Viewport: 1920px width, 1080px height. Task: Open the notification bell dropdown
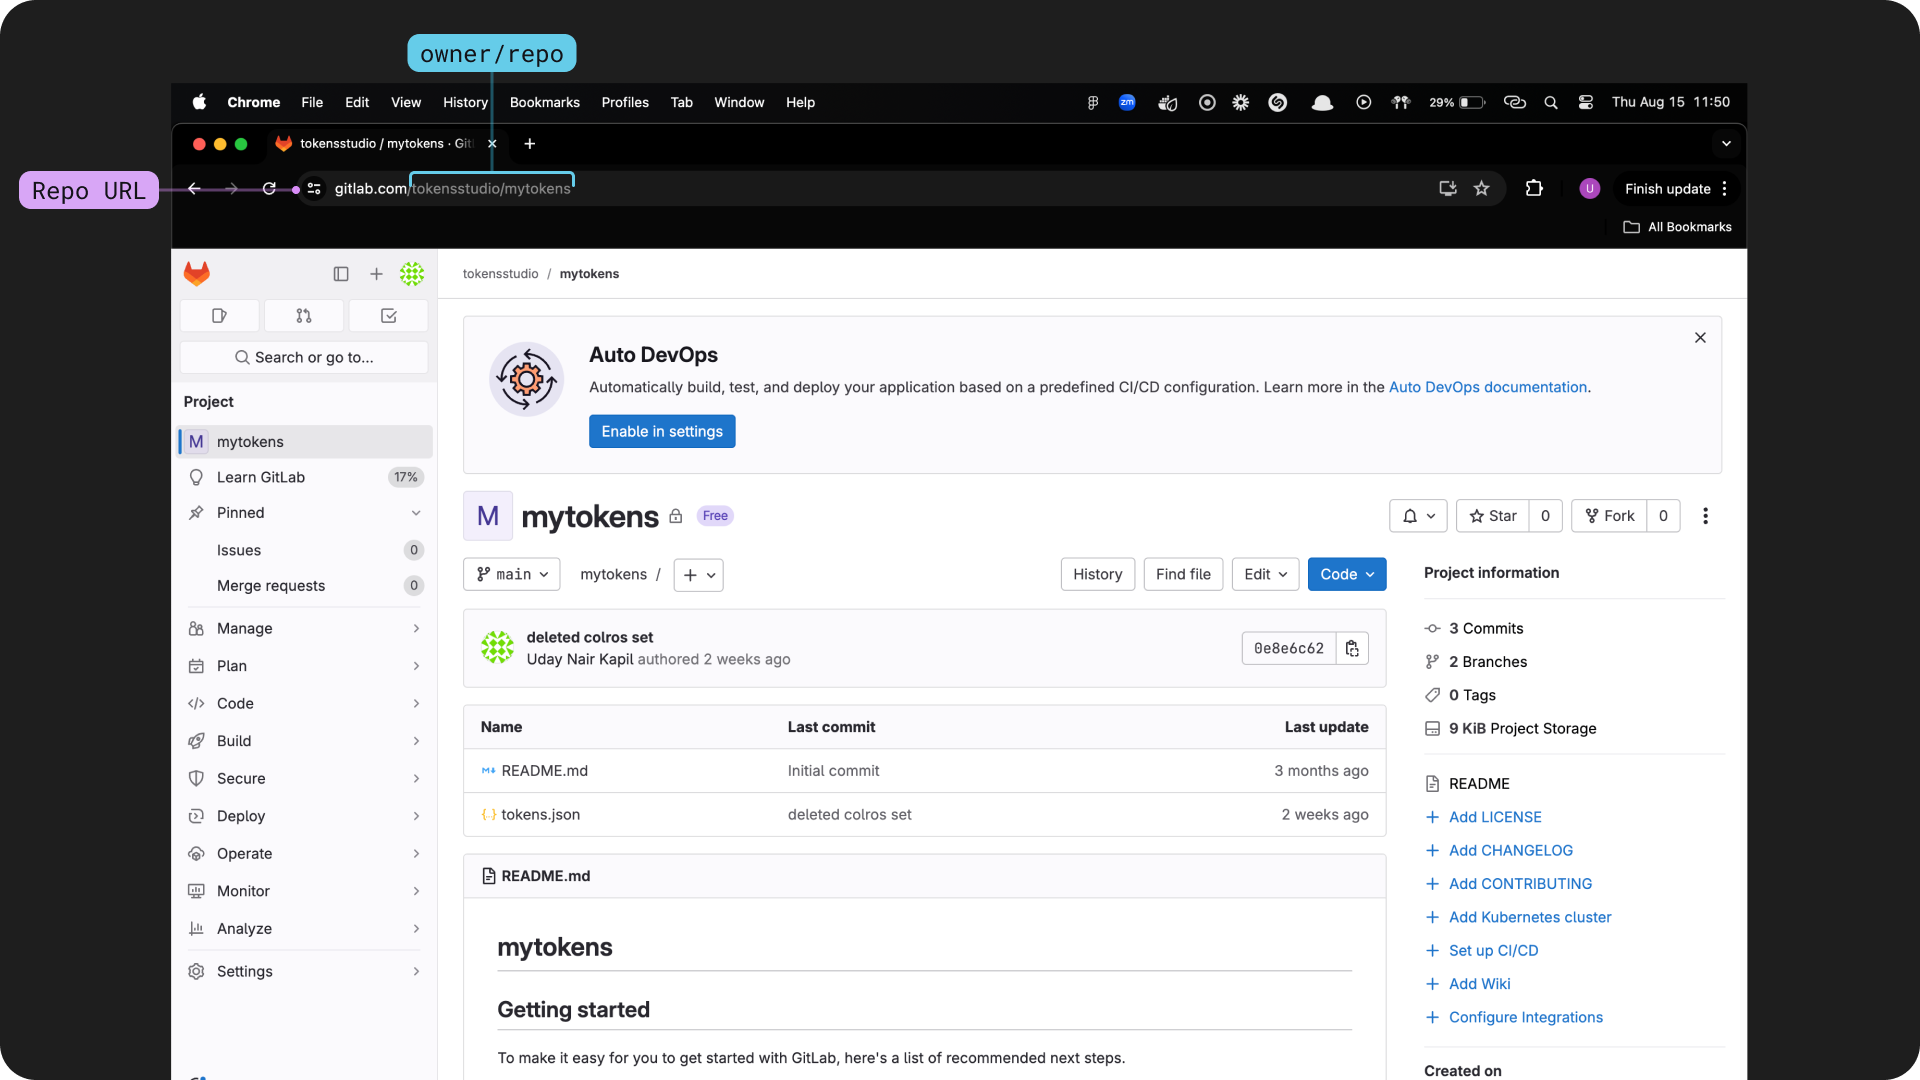pyautogui.click(x=1418, y=516)
